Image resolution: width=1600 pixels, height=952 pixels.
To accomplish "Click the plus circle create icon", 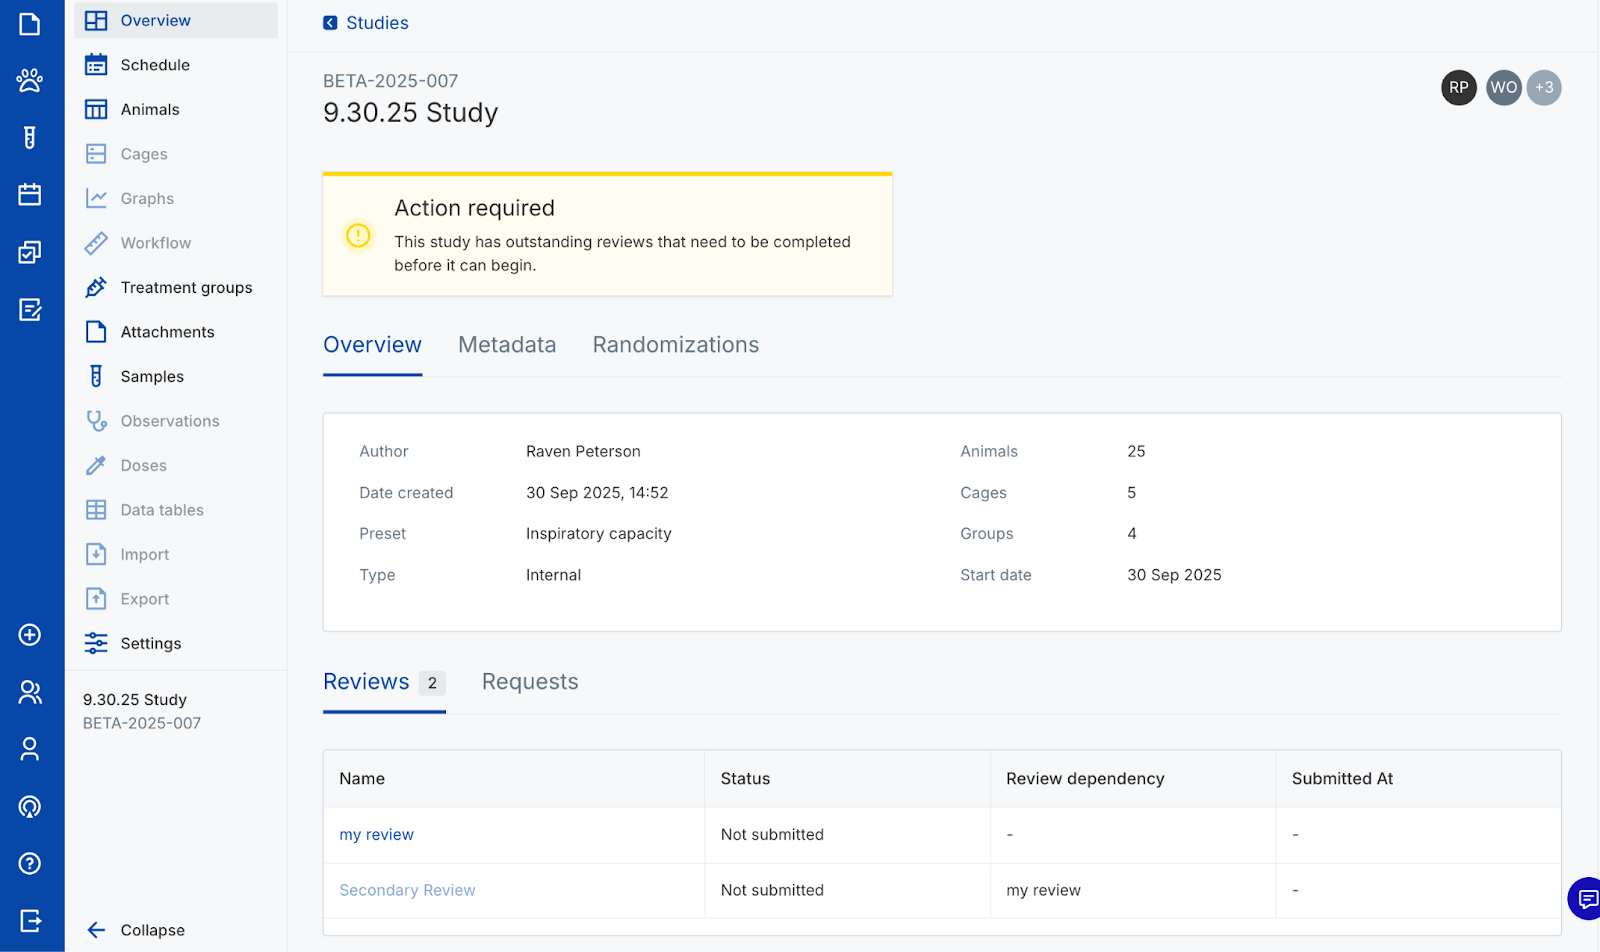I will 30,635.
